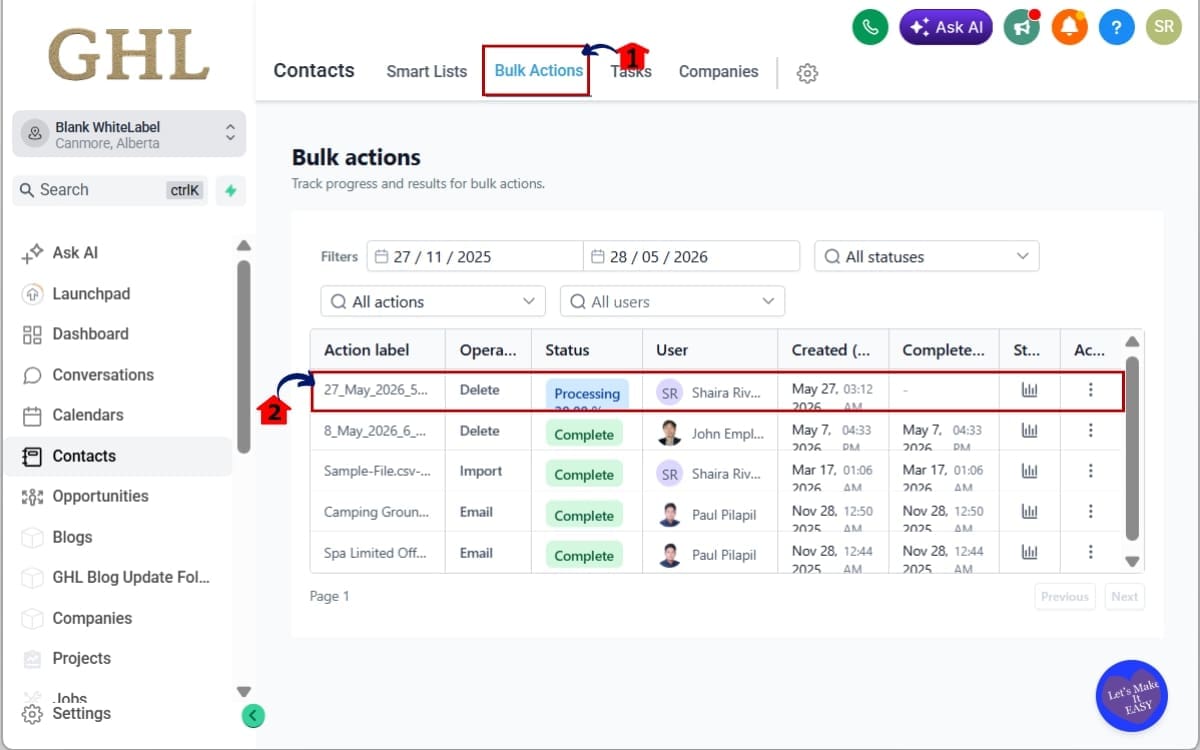1200x750 pixels.
Task: Click the Next page button
Action: [x=1125, y=597]
